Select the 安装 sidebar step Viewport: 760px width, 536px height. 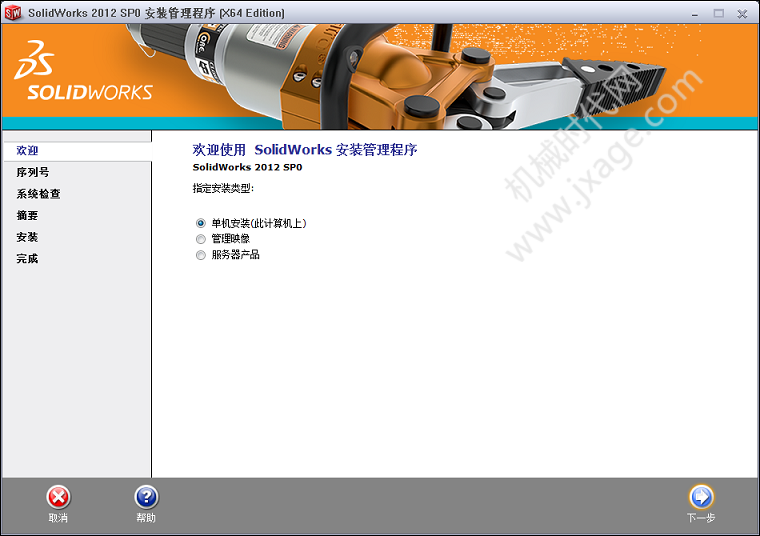[x=27, y=237]
